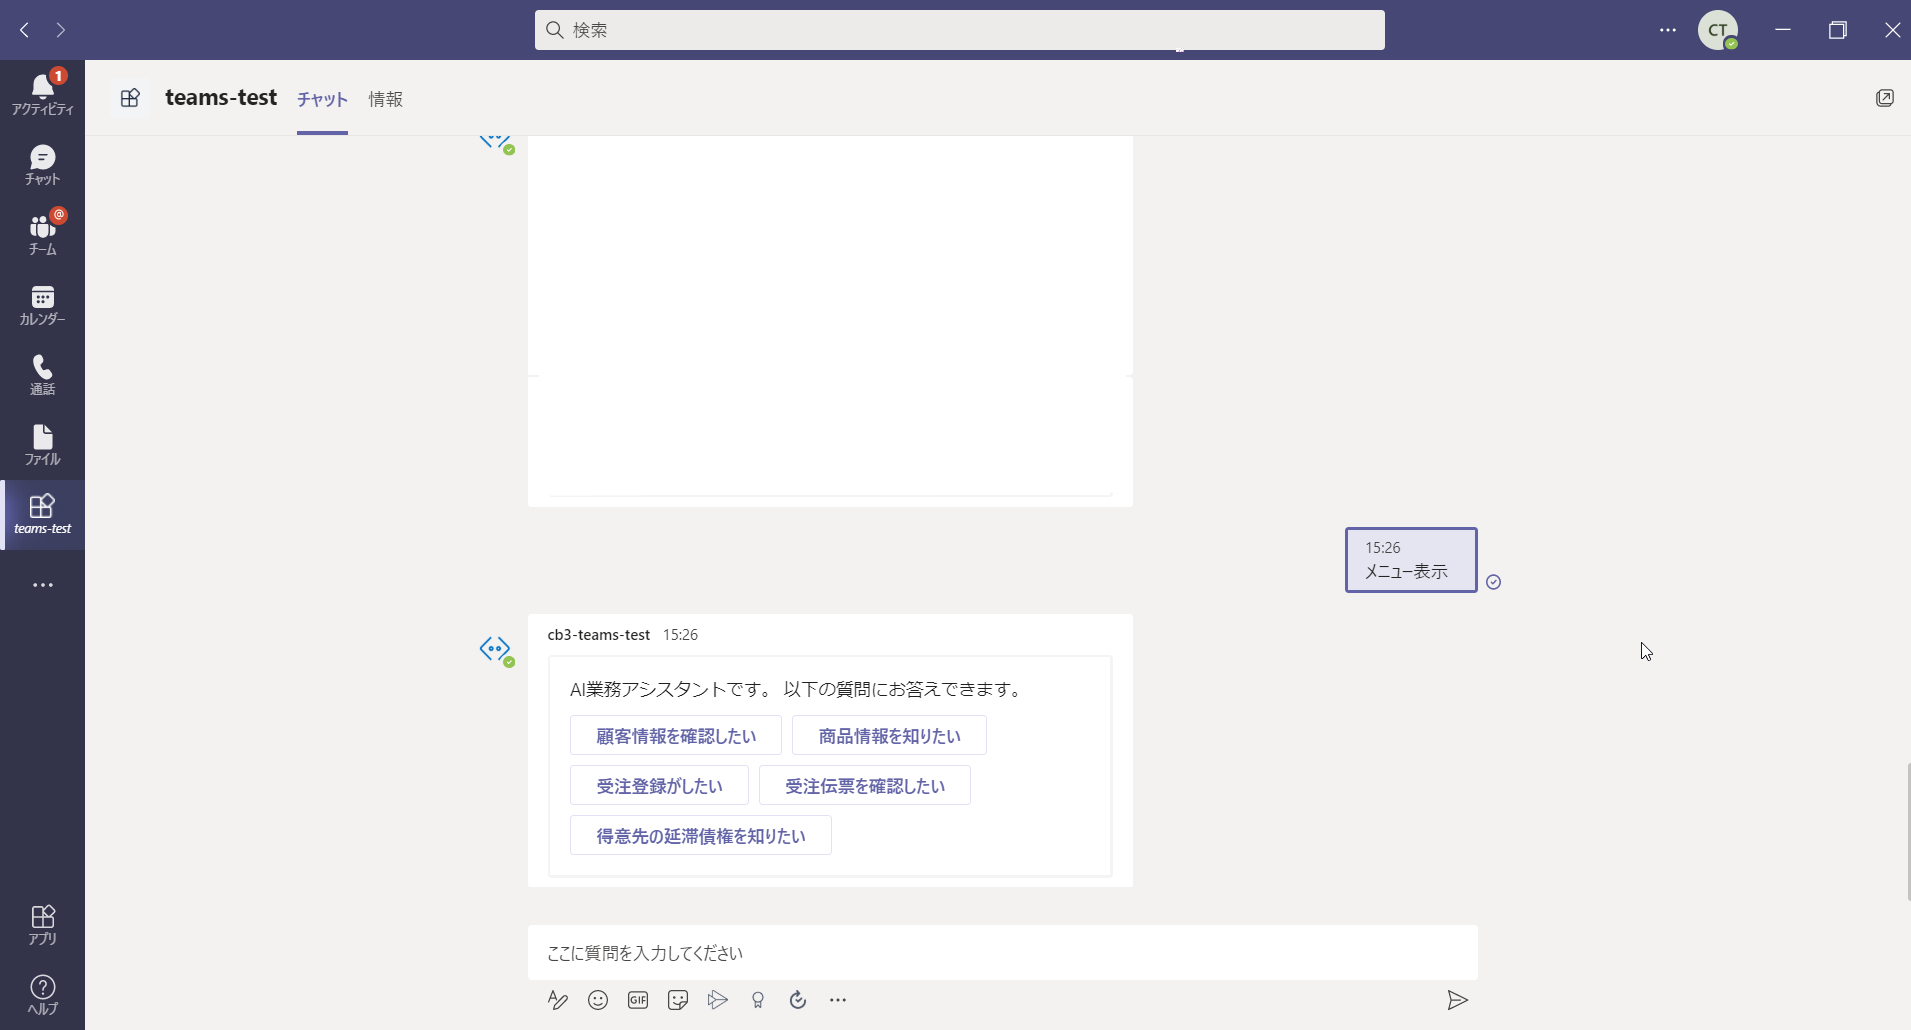This screenshot has width=1911, height=1030.
Task: Open the Teams section in the sidebar
Action: pos(42,235)
